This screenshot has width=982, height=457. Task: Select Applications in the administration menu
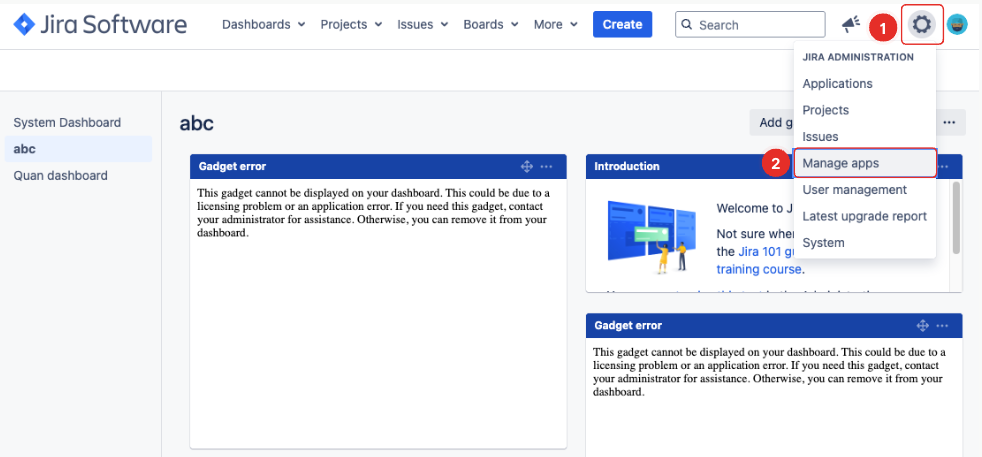click(837, 84)
